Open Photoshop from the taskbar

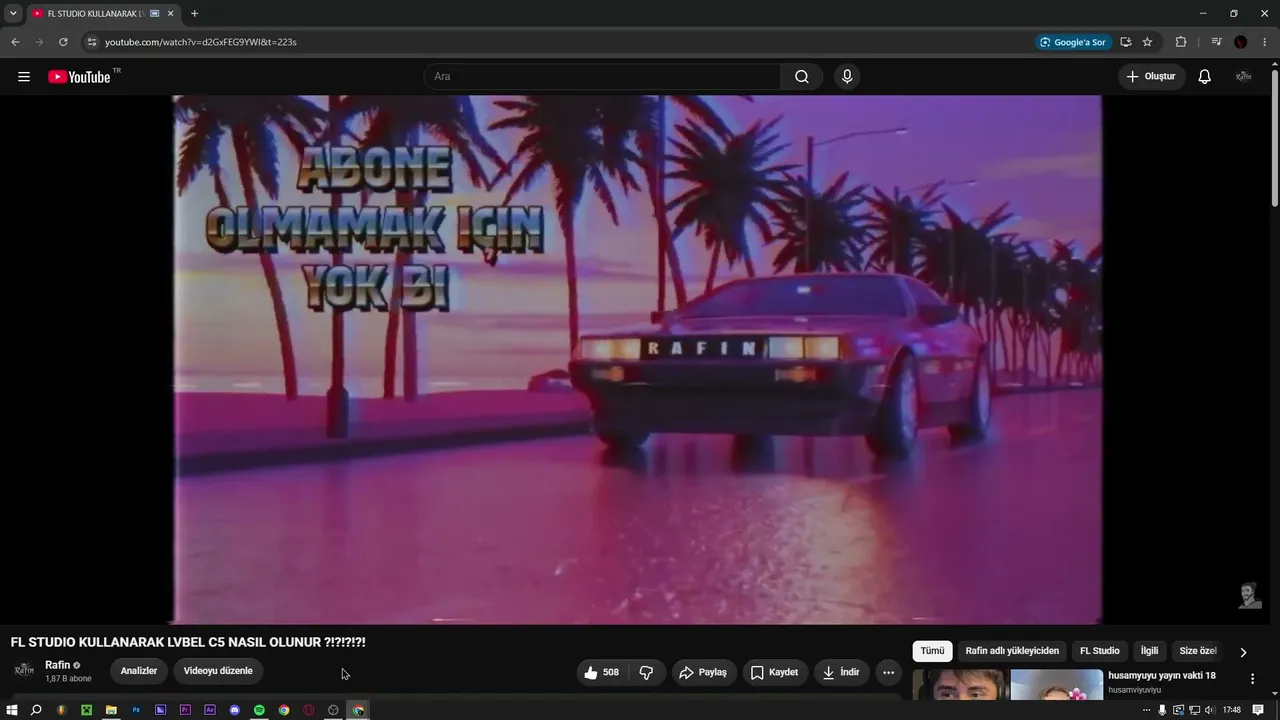[136, 710]
